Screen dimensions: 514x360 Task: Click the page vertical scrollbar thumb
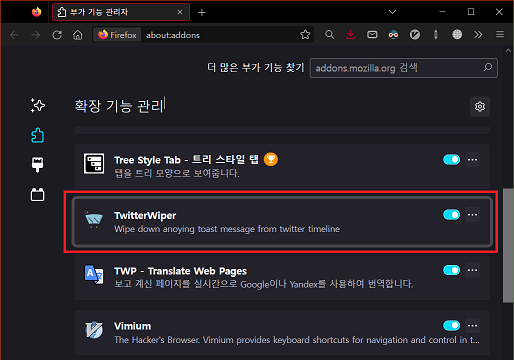pyautogui.click(x=508, y=245)
